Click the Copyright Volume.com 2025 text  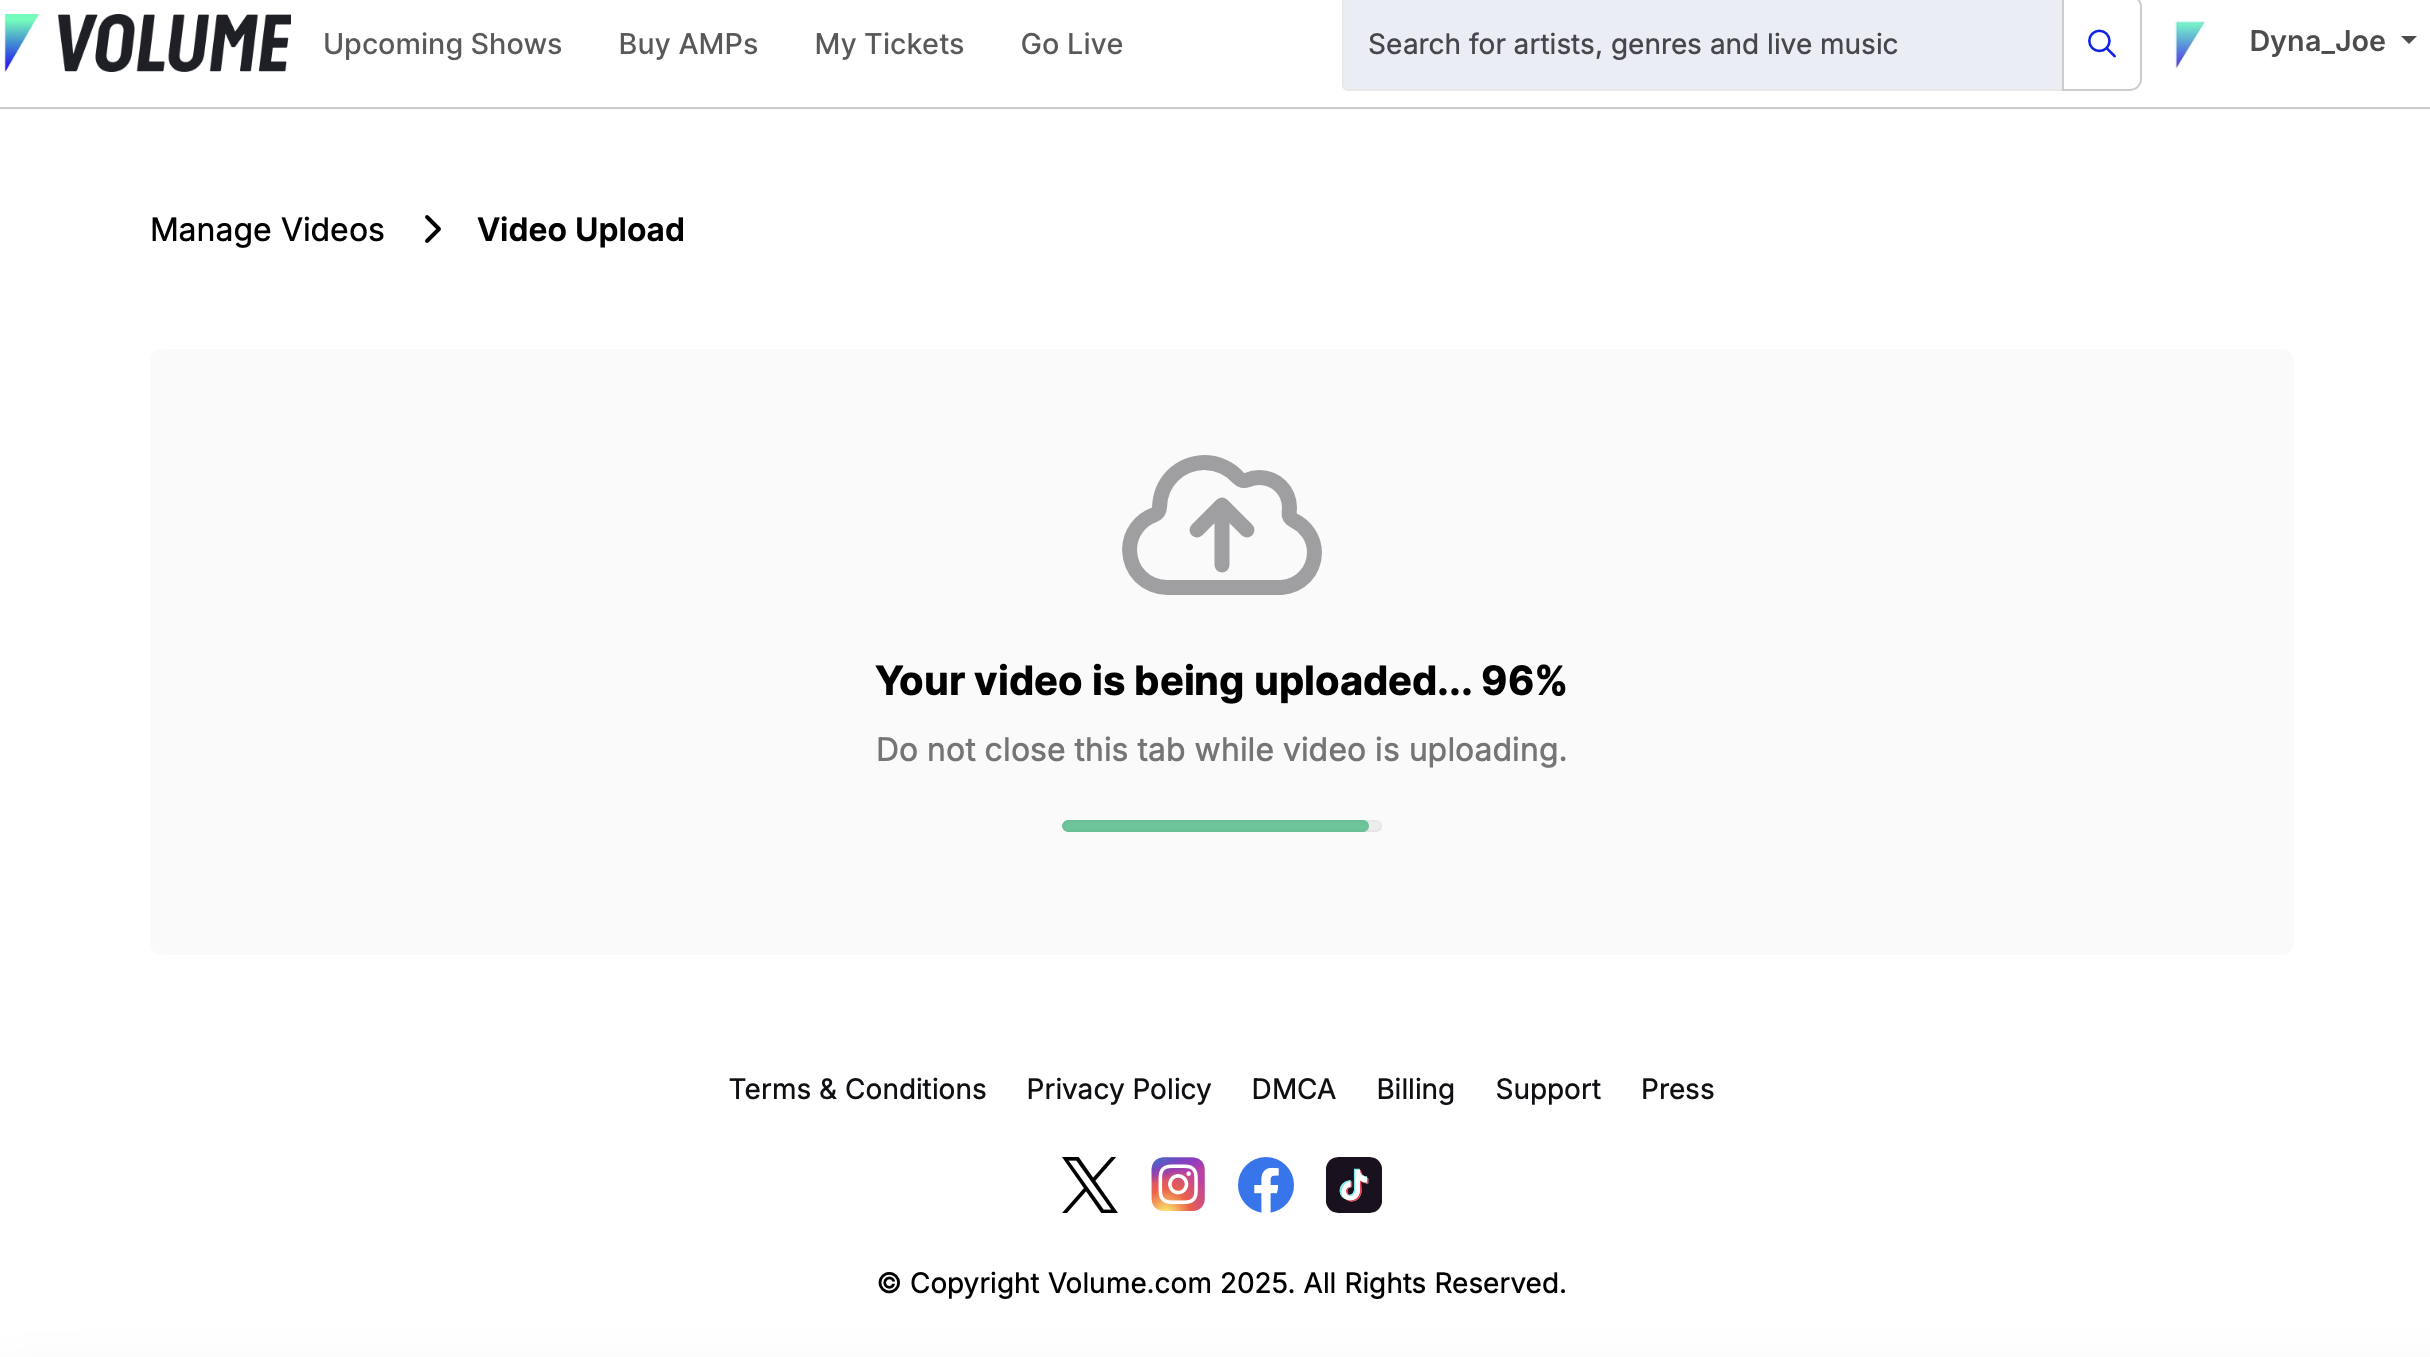pyautogui.click(x=1221, y=1283)
